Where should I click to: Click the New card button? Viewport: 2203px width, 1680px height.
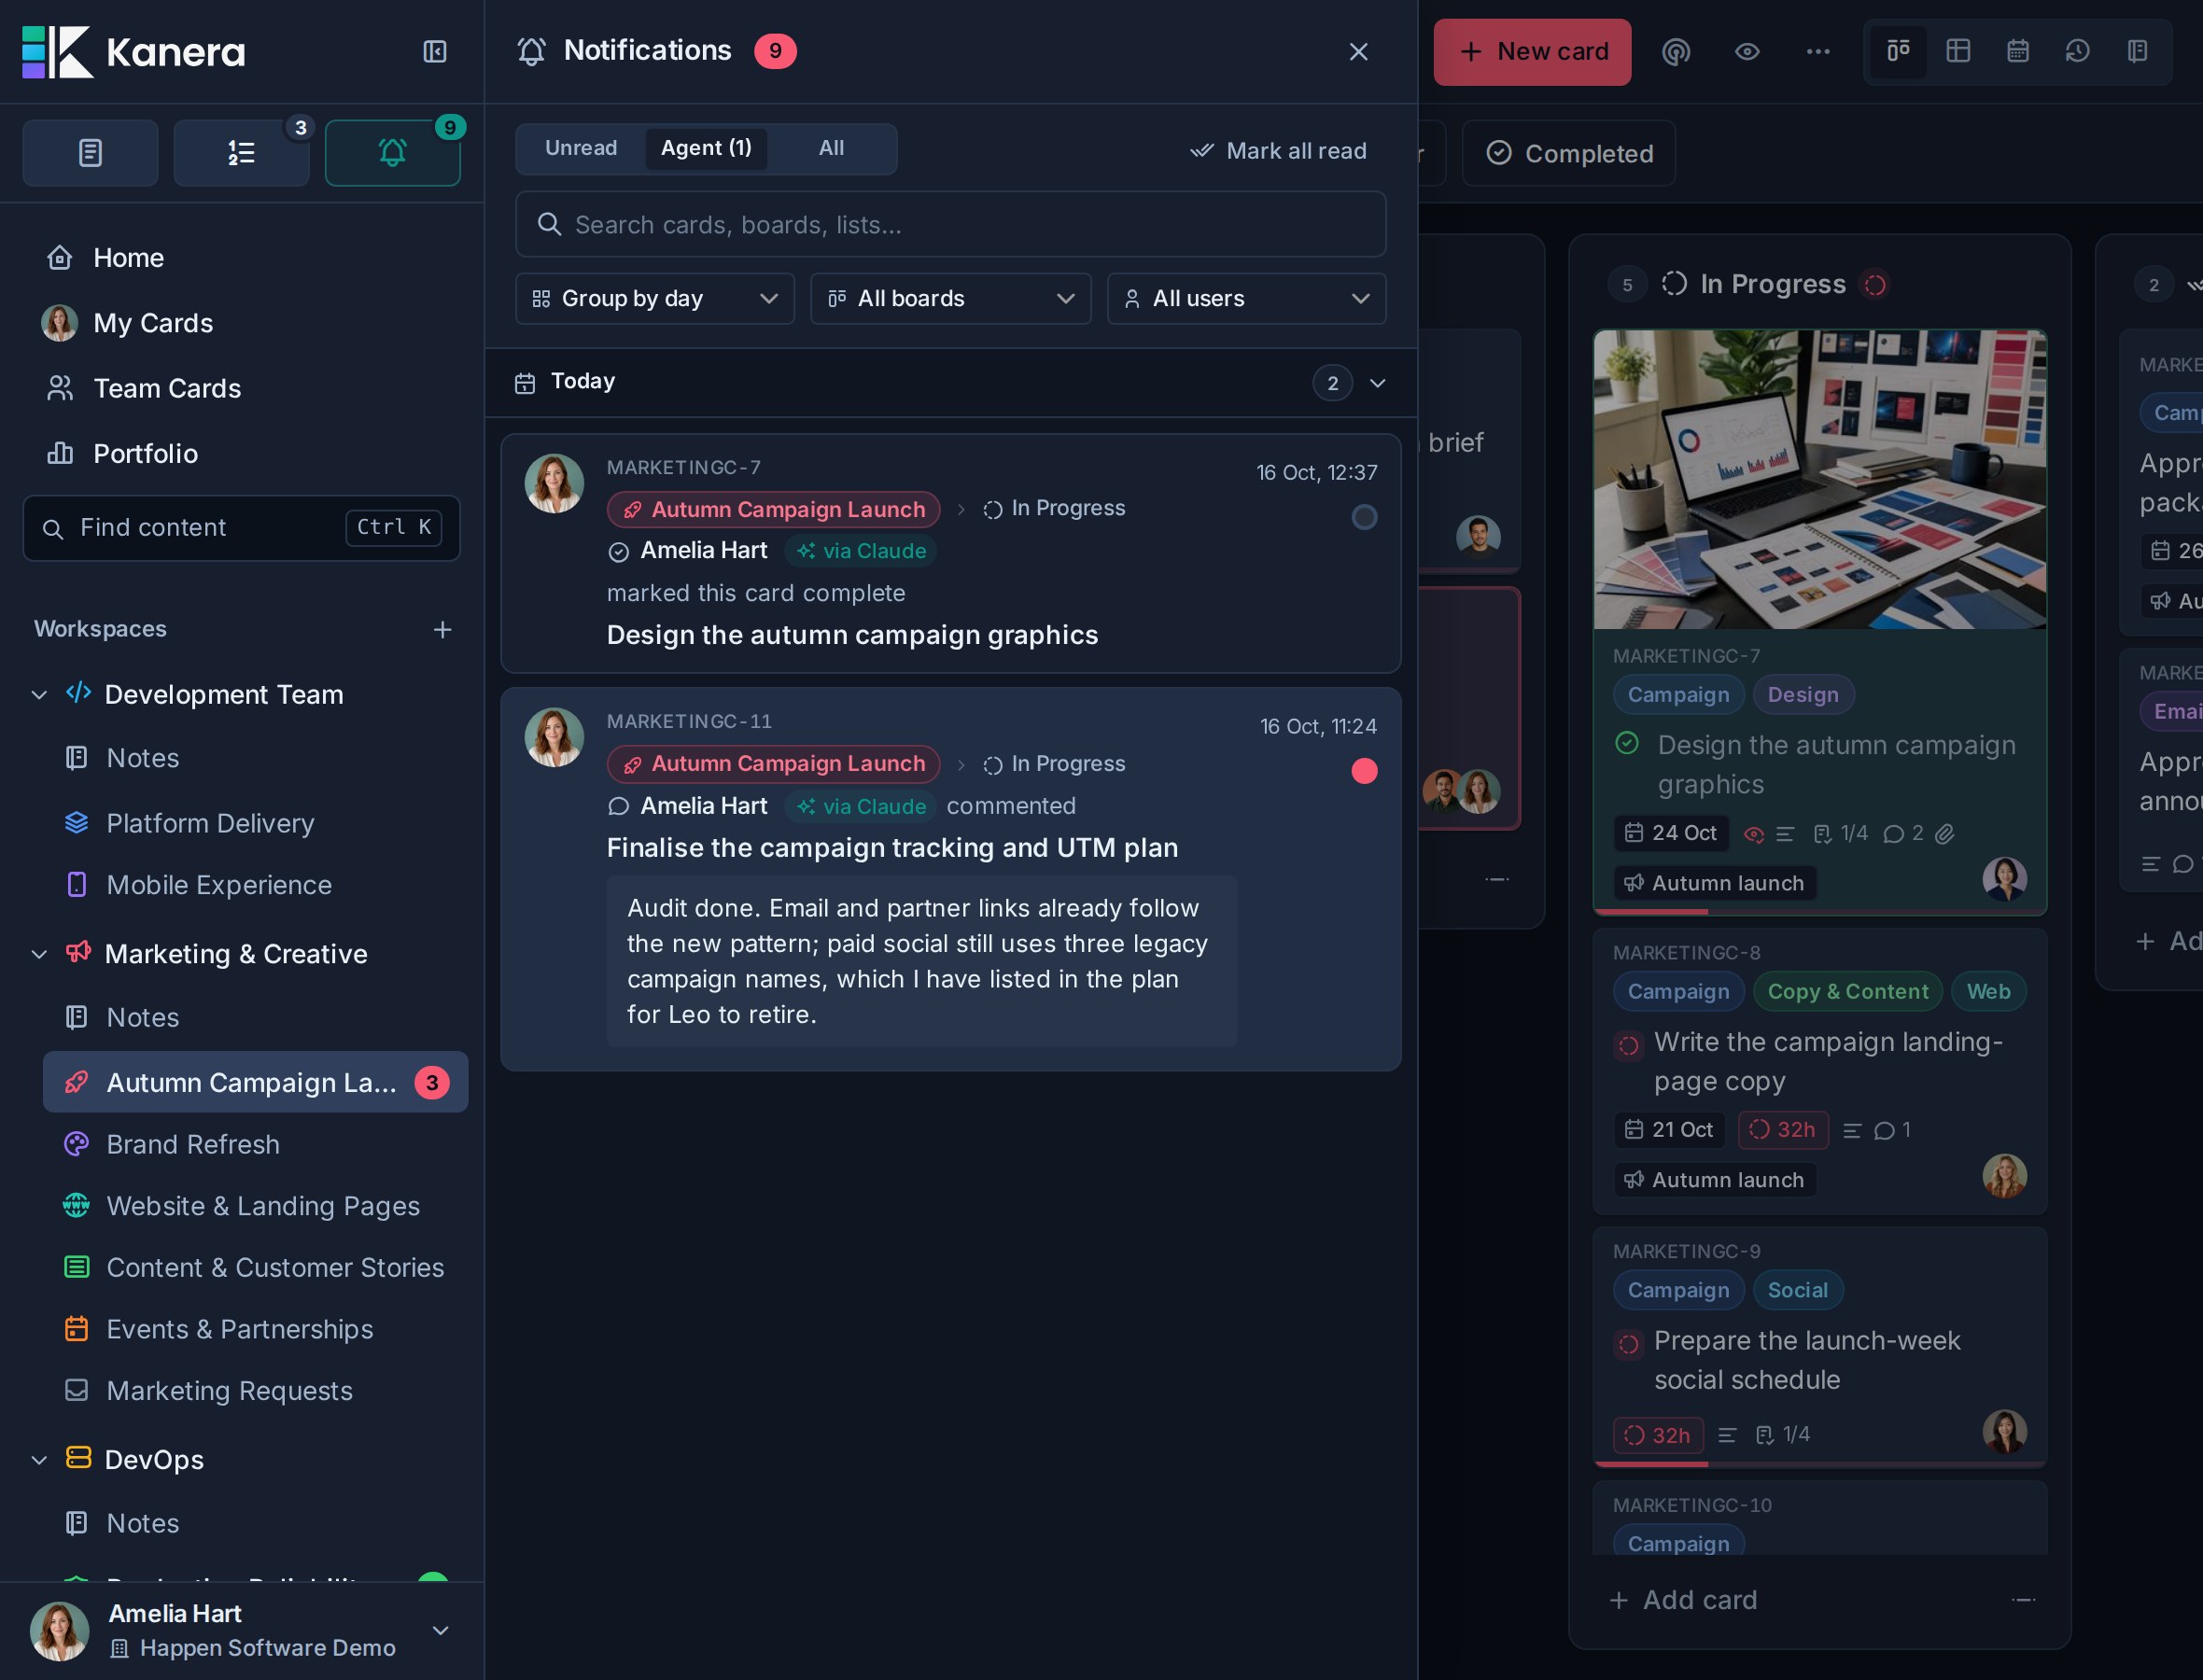(1532, 51)
